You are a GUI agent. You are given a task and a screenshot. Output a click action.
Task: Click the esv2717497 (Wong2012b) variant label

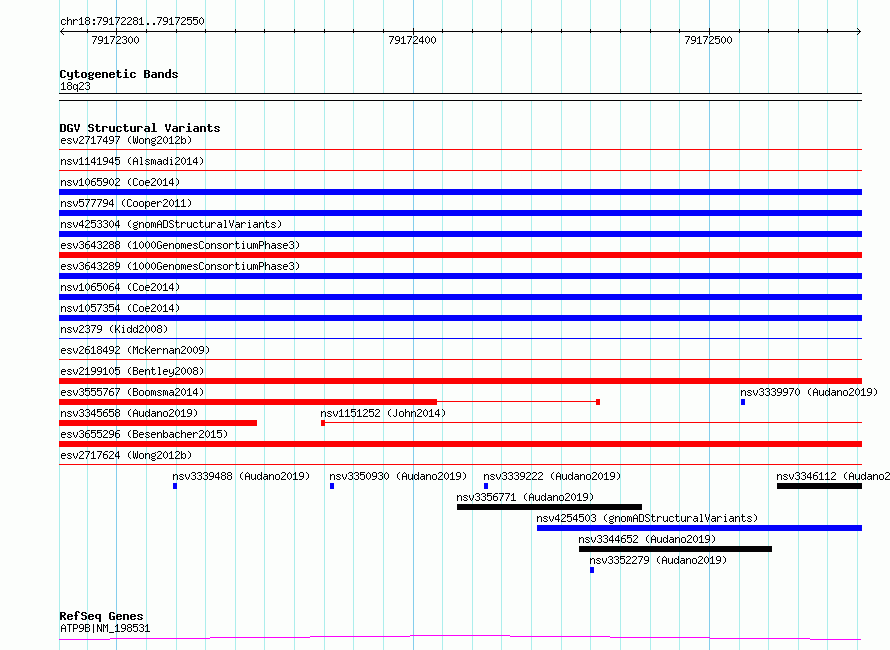pyautogui.click(x=126, y=140)
